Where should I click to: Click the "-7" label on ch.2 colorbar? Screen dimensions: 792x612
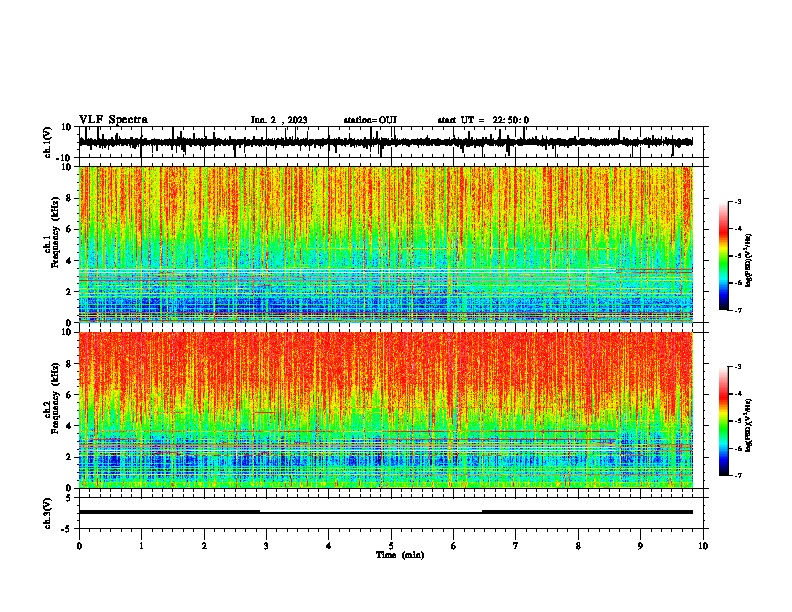(737, 476)
